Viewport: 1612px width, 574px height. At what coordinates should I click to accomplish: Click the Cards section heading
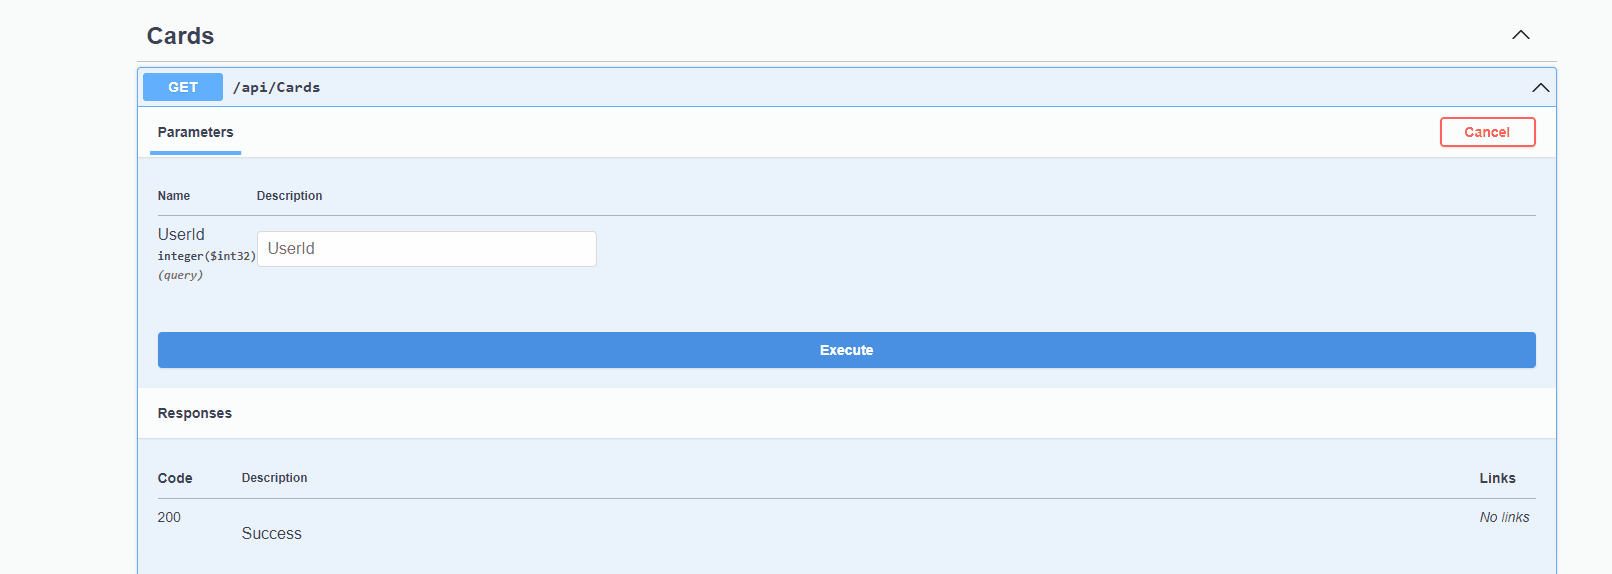click(x=180, y=36)
